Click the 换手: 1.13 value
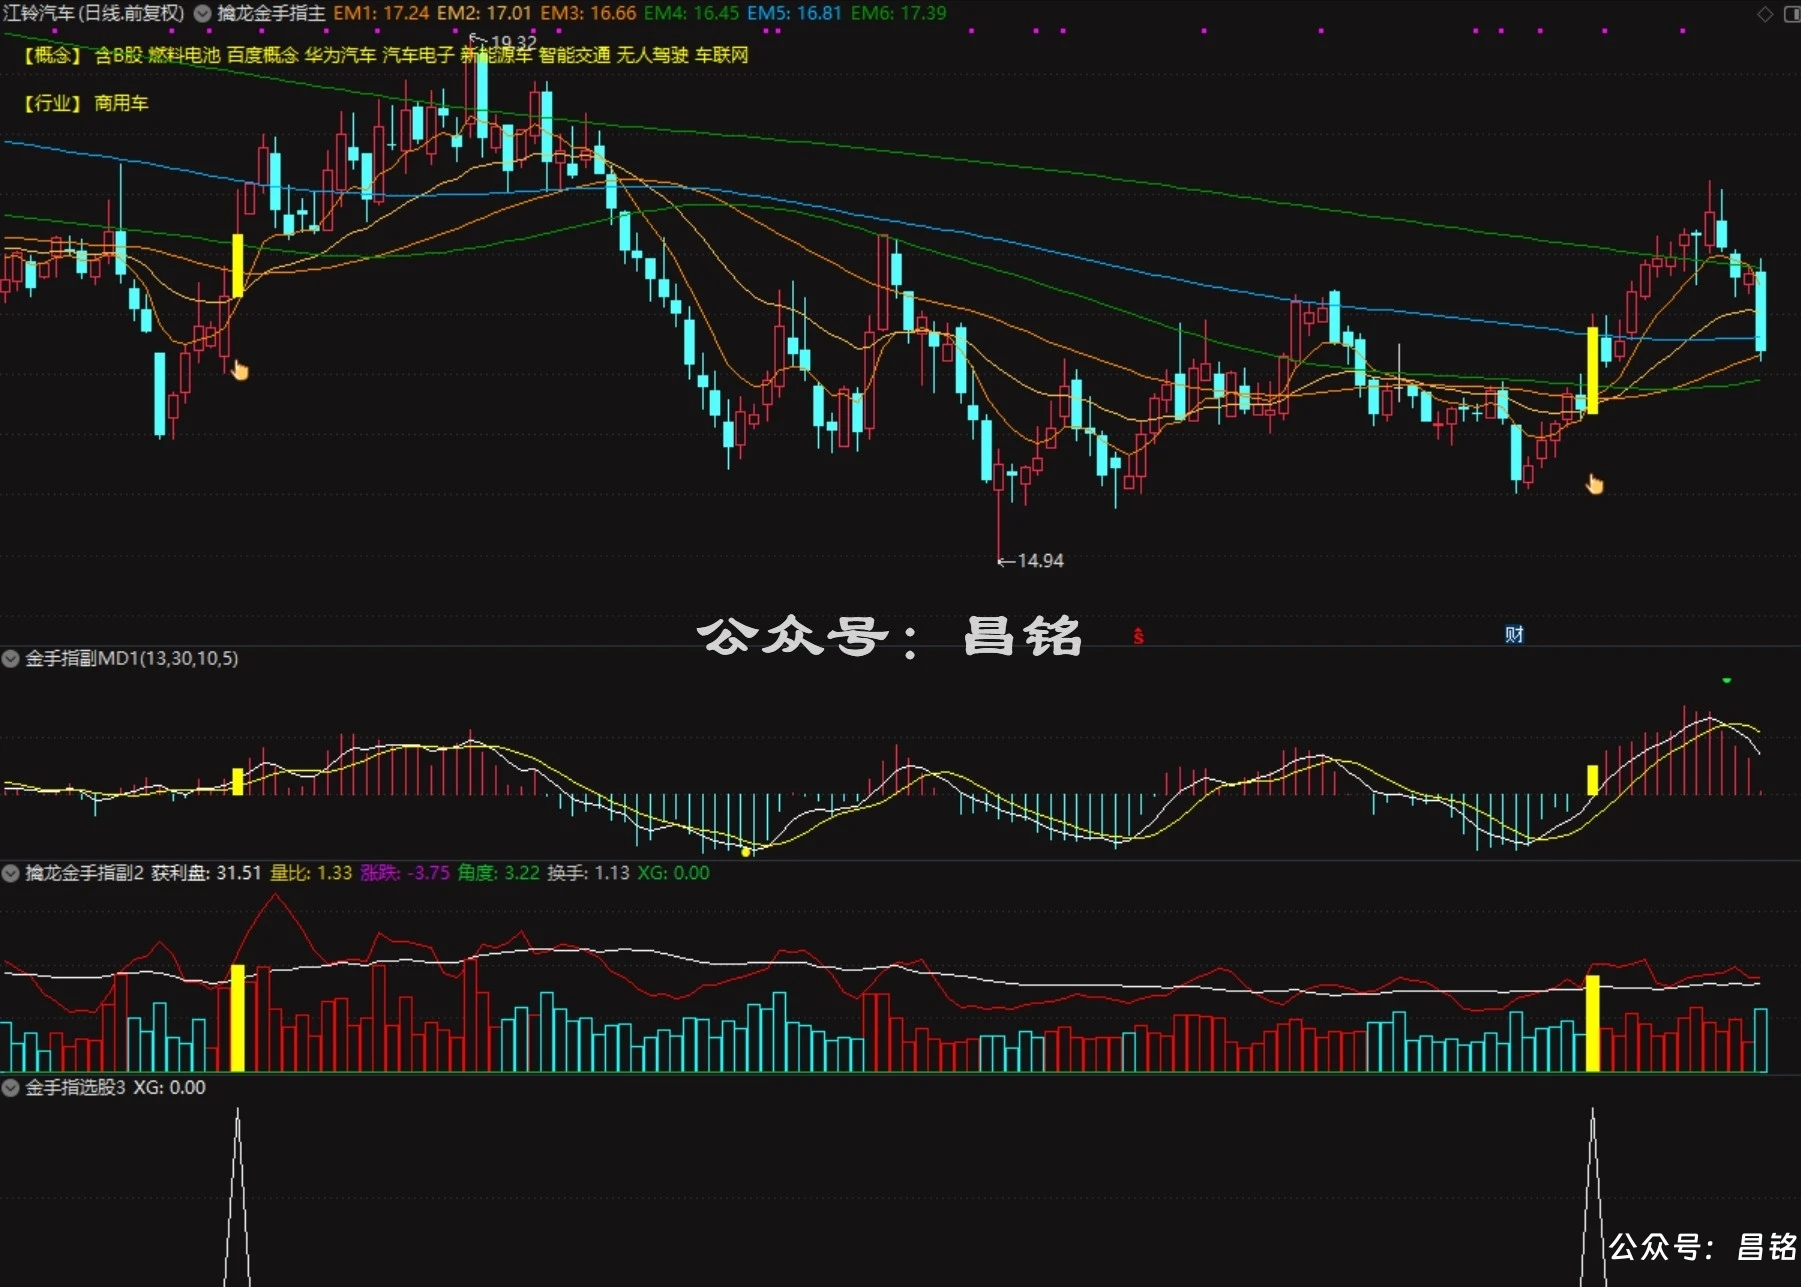 [588, 874]
